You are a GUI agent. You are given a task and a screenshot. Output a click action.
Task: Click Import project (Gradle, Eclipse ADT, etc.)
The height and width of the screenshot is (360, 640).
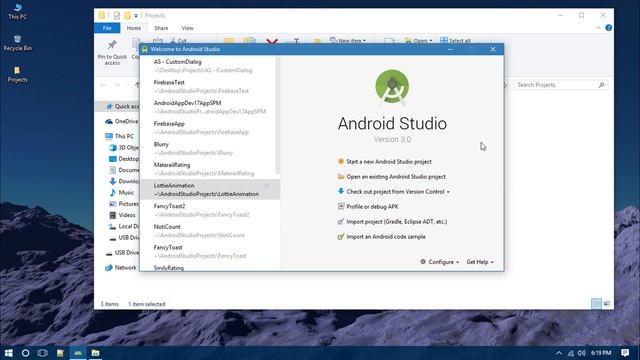pos(396,222)
